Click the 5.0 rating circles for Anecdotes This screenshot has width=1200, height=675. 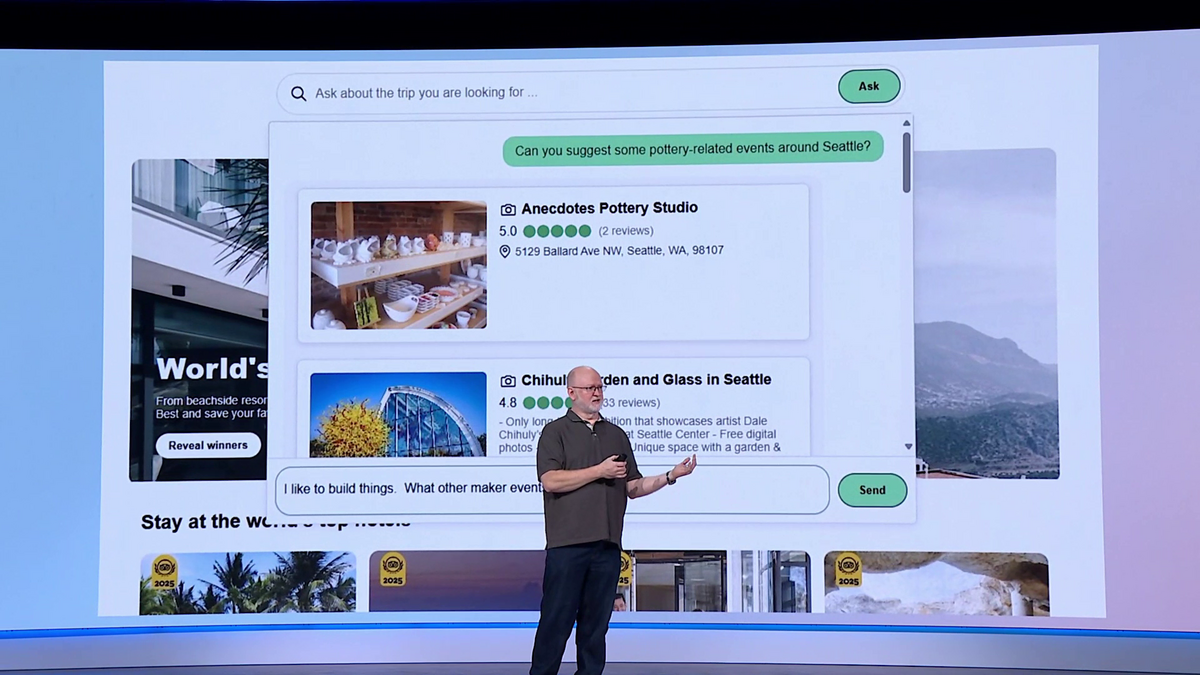coord(557,231)
